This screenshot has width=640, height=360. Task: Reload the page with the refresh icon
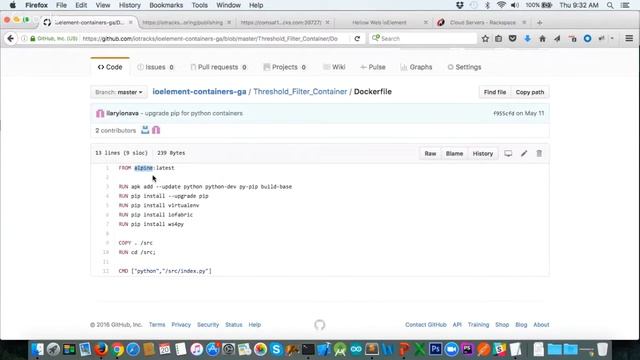click(x=357, y=38)
